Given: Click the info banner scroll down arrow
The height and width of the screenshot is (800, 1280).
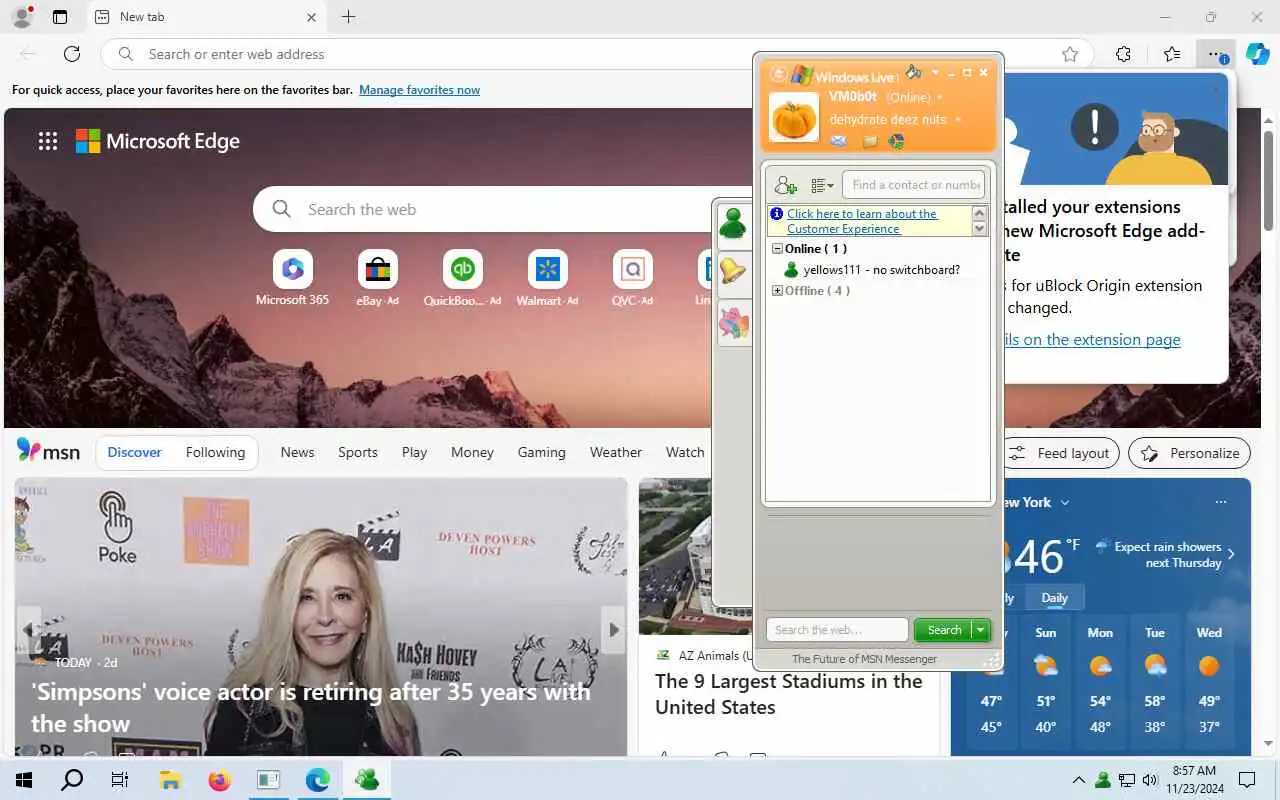Looking at the screenshot, I should tap(980, 229).
